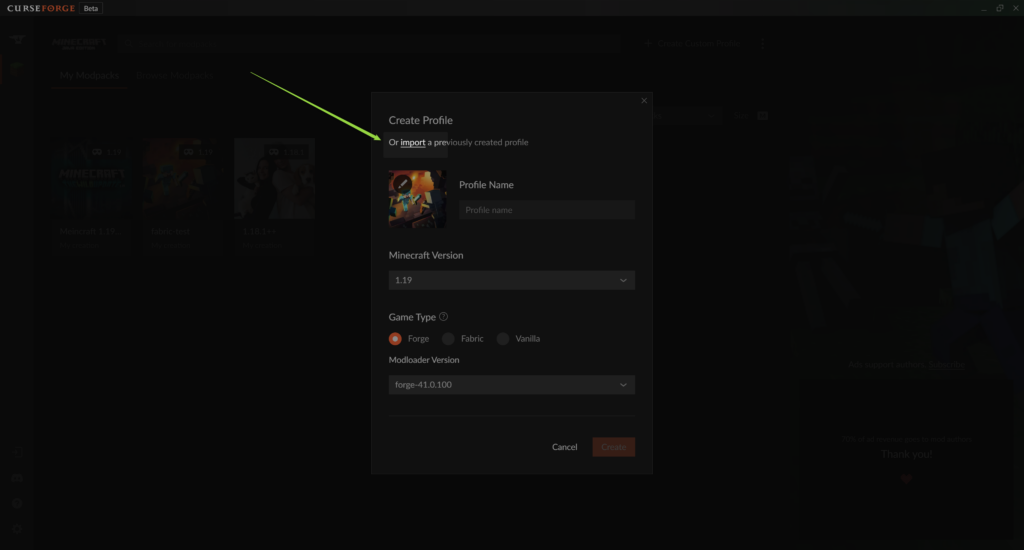Open the three-dot more options menu
The height and width of the screenshot is (550, 1024).
(762, 43)
